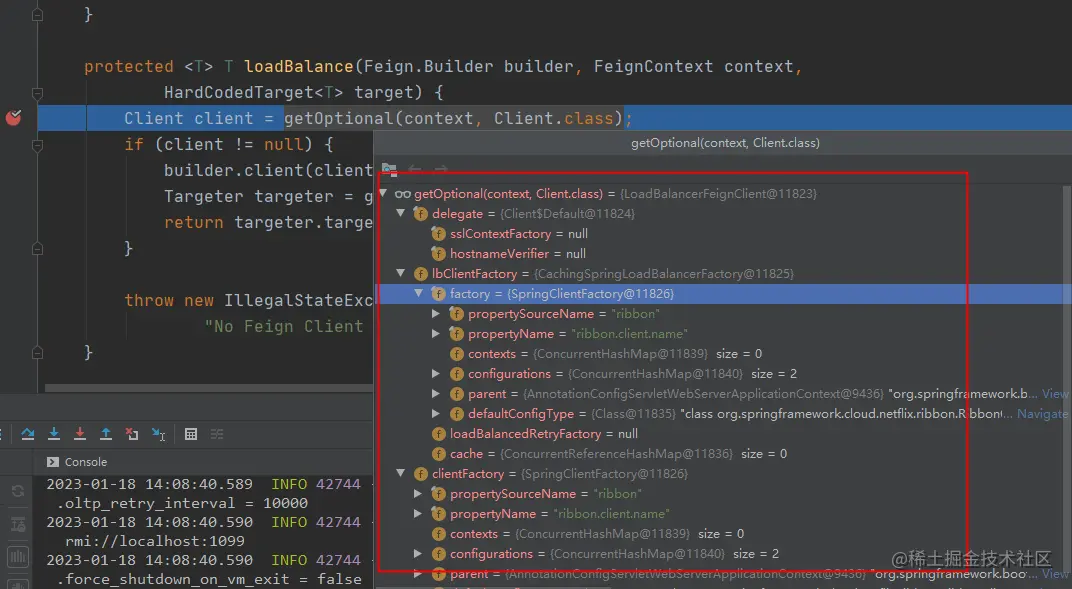Expand propertyName under factory

click(436, 333)
